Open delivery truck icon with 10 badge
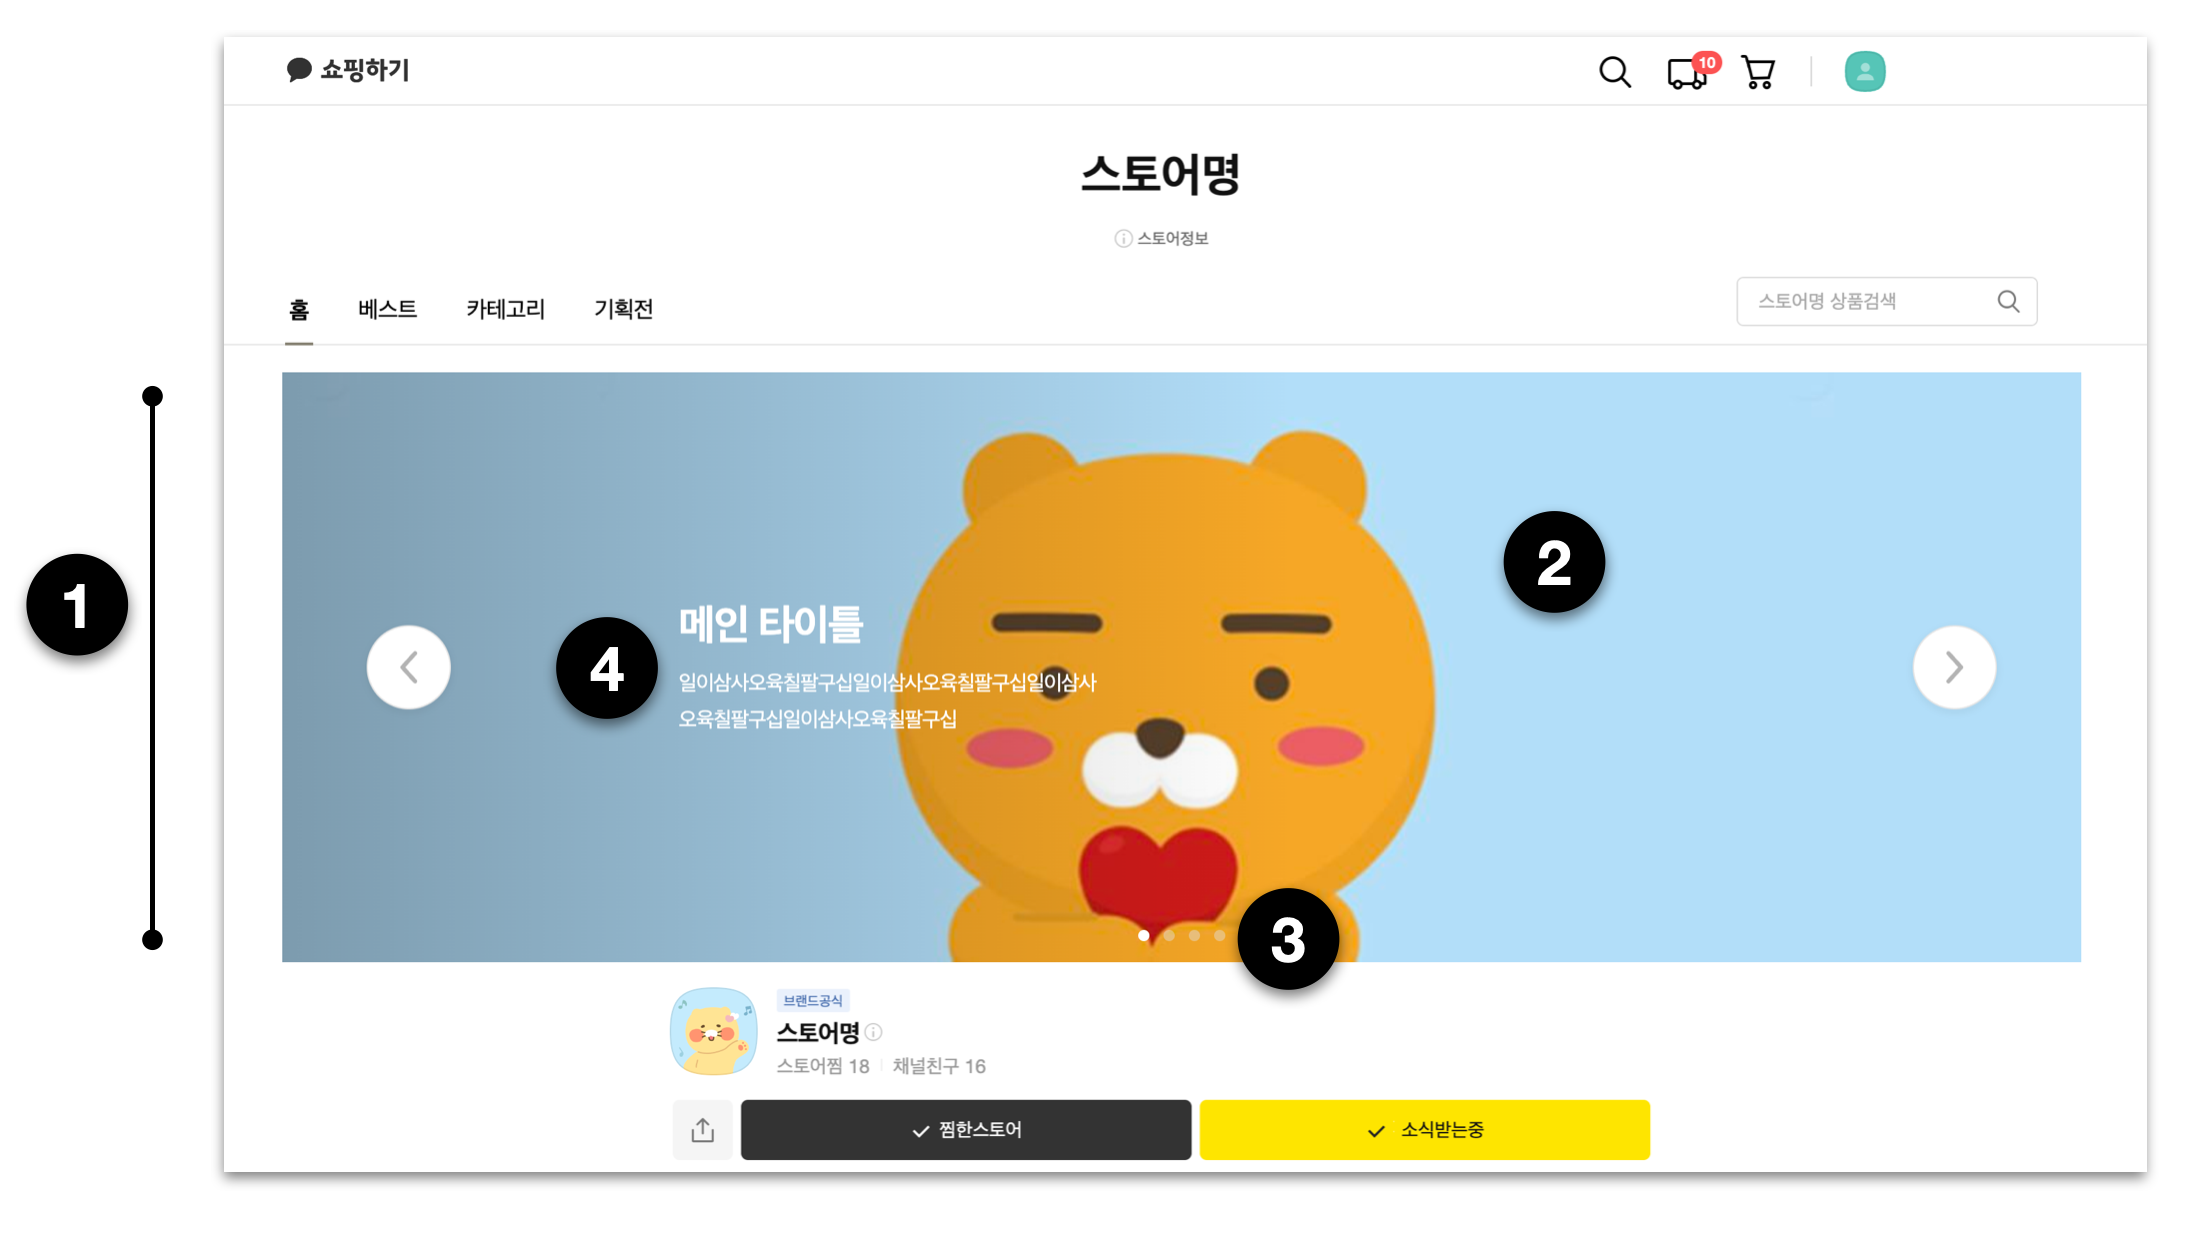The height and width of the screenshot is (1244, 2196). [x=1692, y=71]
